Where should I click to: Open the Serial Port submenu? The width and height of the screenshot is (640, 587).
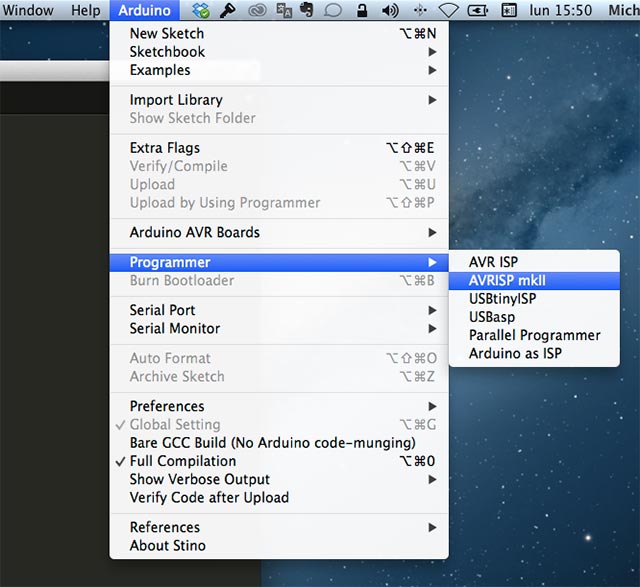click(x=162, y=310)
